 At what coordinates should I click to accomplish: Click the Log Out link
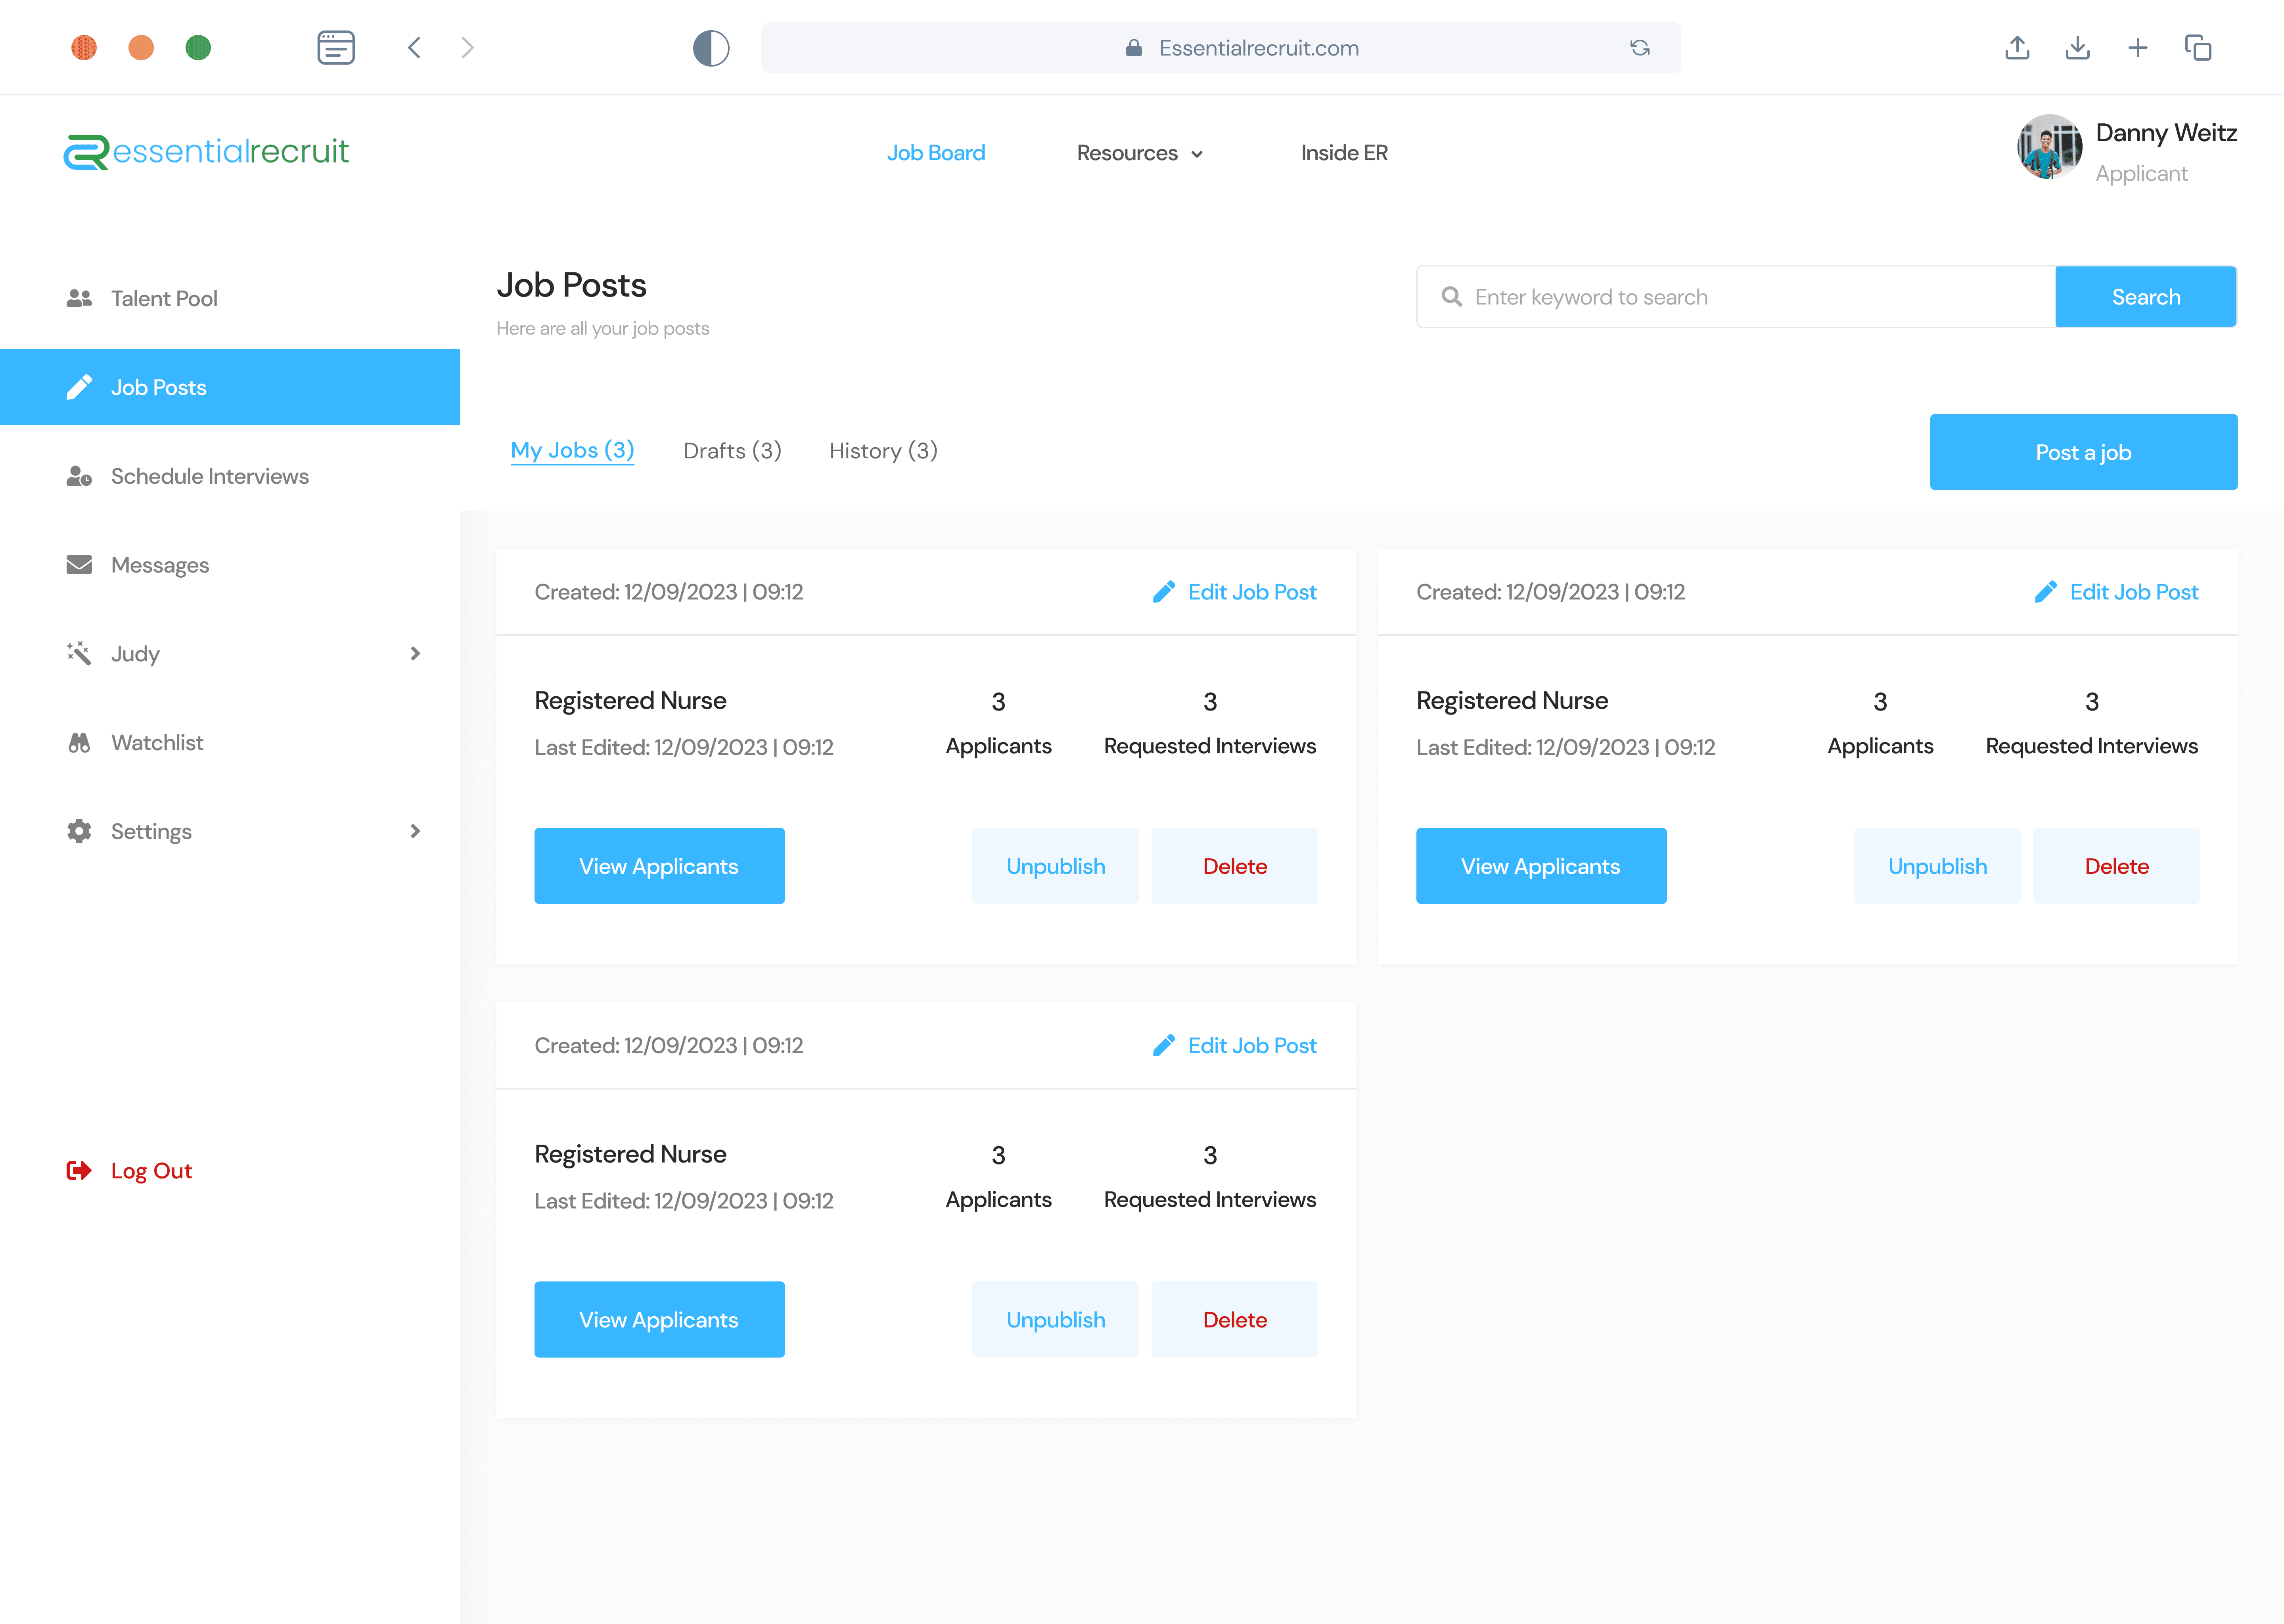[151, 1170]
